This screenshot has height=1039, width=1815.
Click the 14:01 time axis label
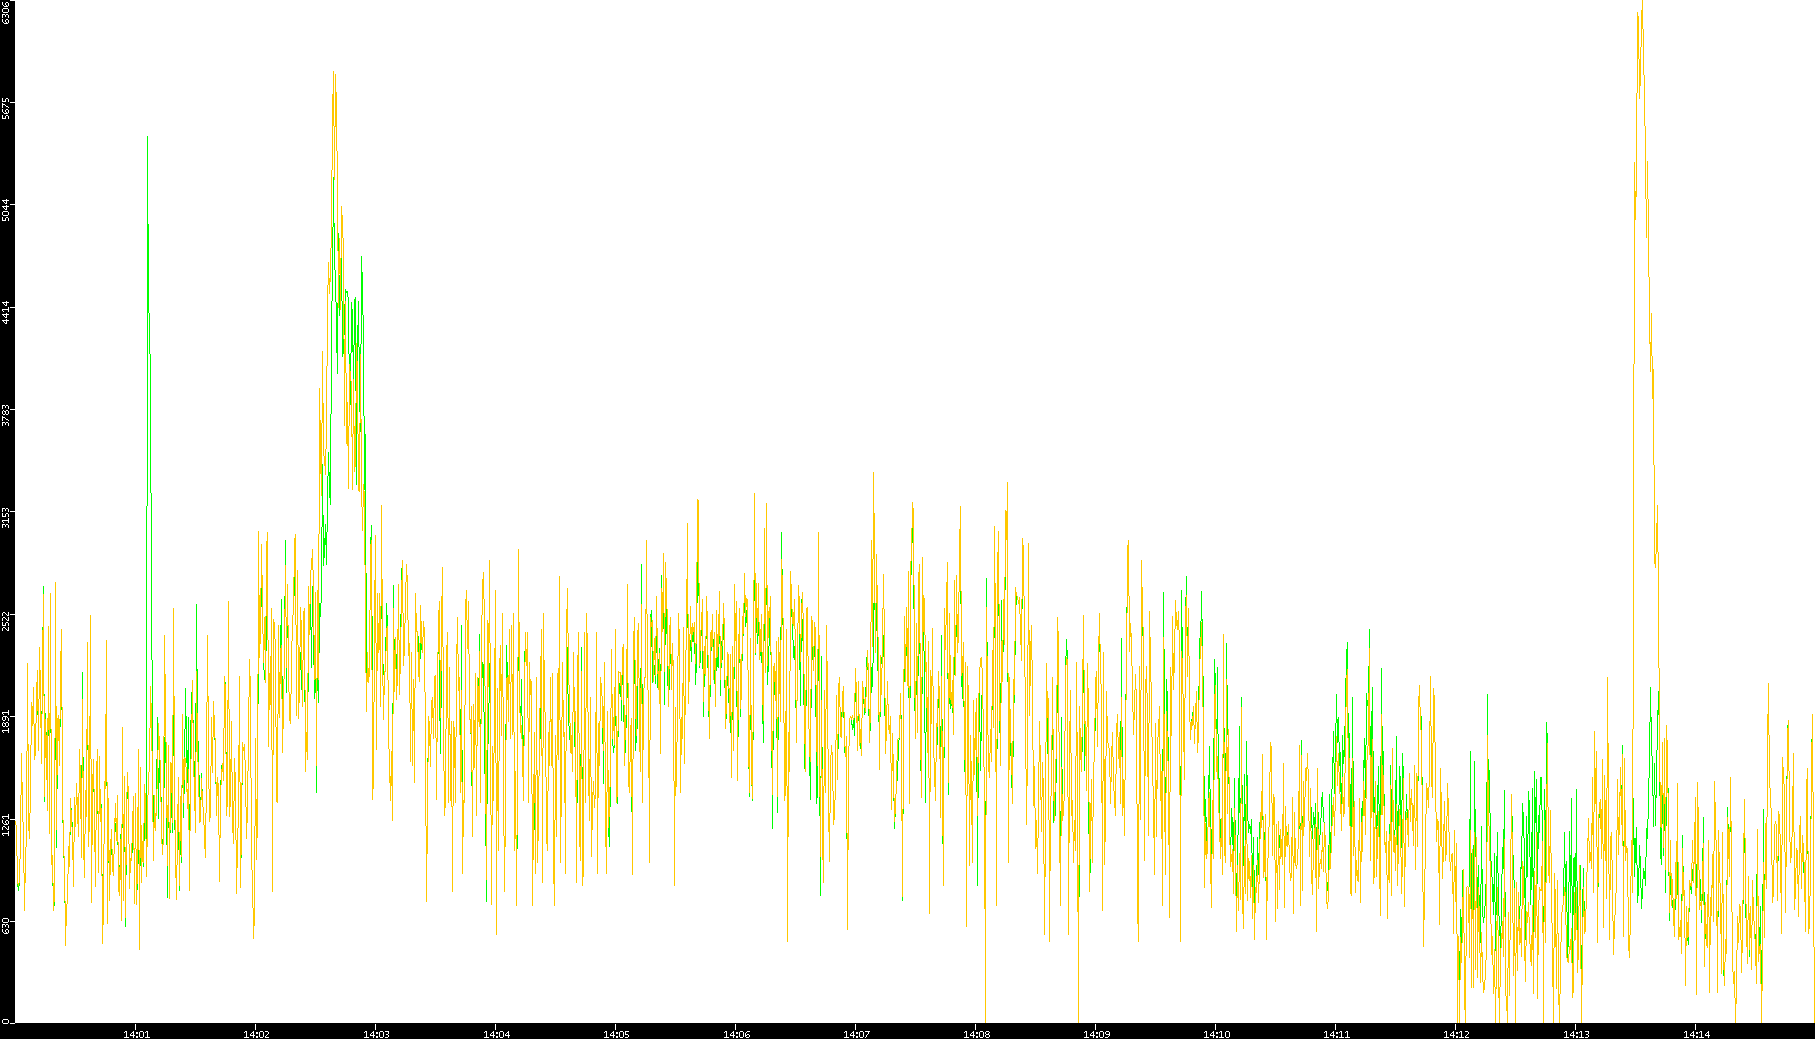coord(136,1033)
